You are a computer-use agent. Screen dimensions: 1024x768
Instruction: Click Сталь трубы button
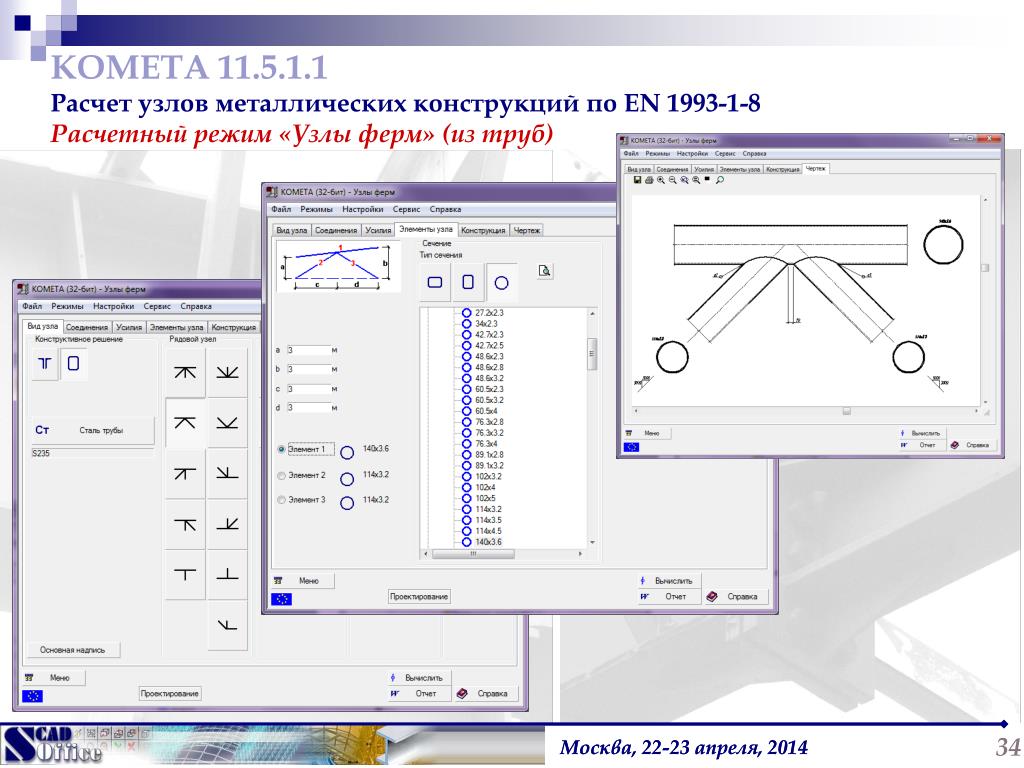tap(93, 430)
